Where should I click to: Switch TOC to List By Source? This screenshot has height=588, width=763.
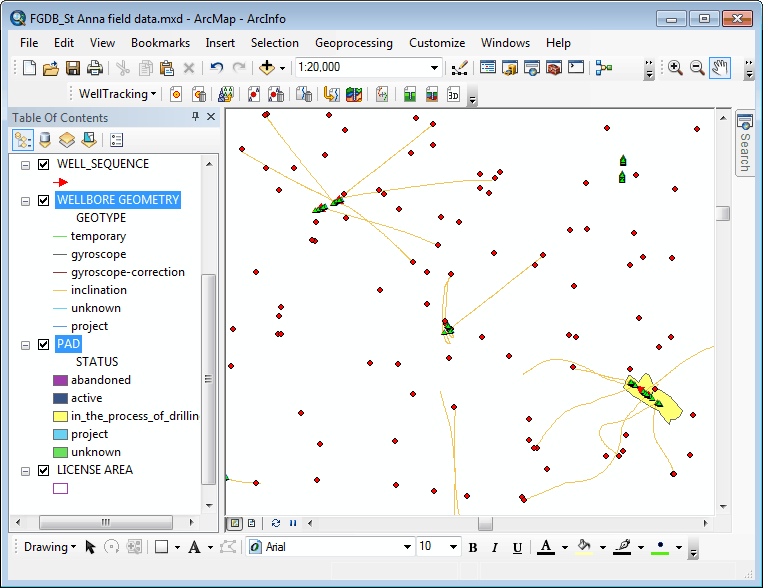click(x=45, y=140)
